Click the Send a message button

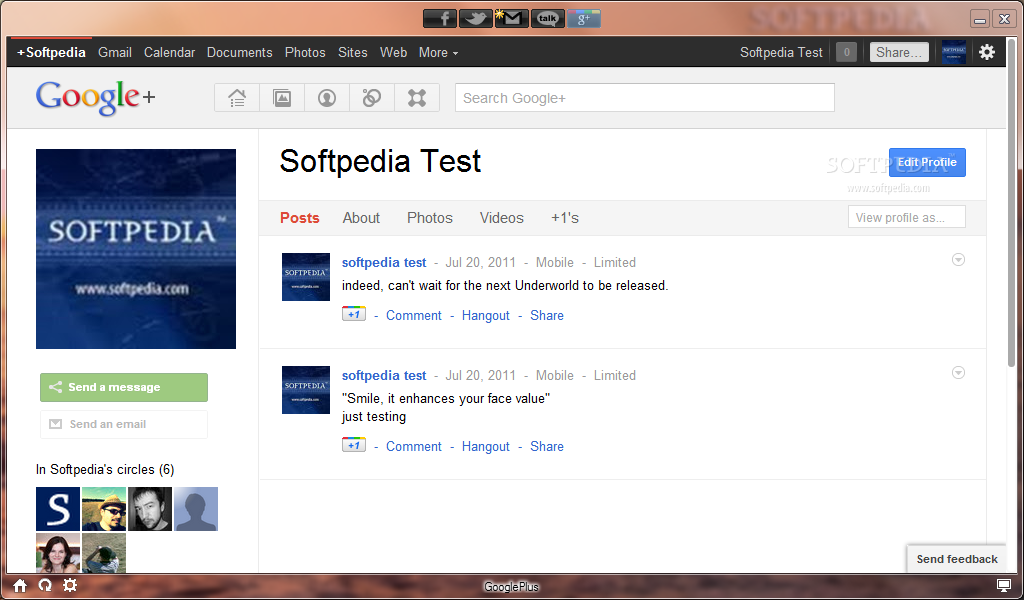coord(124,387)
